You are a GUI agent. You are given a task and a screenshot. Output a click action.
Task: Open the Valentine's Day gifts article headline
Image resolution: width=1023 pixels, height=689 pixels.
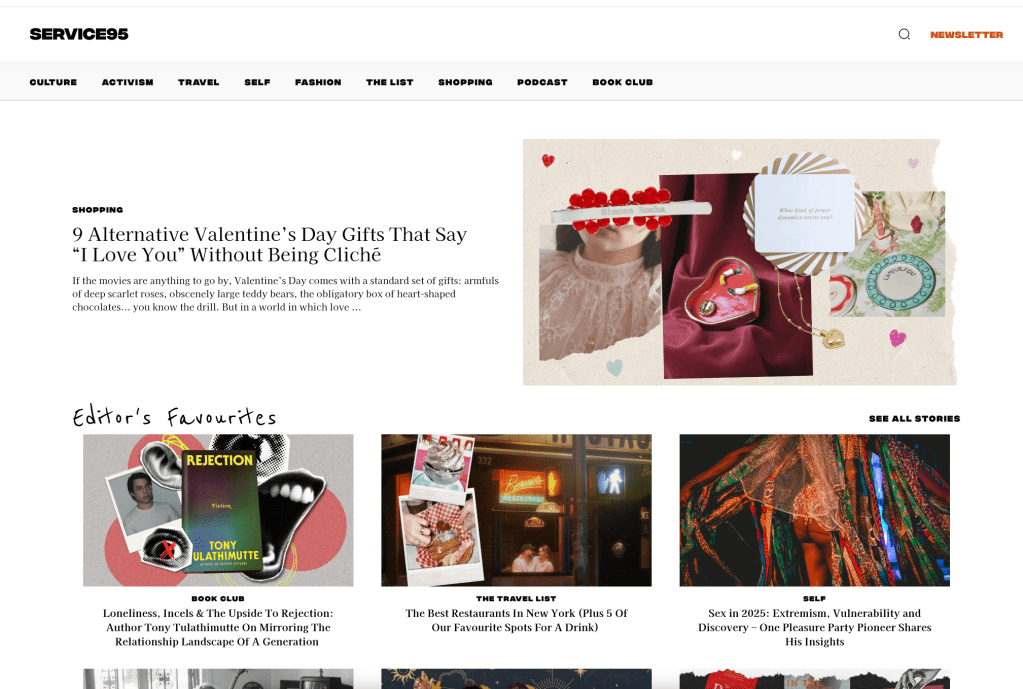pos(269,244)
